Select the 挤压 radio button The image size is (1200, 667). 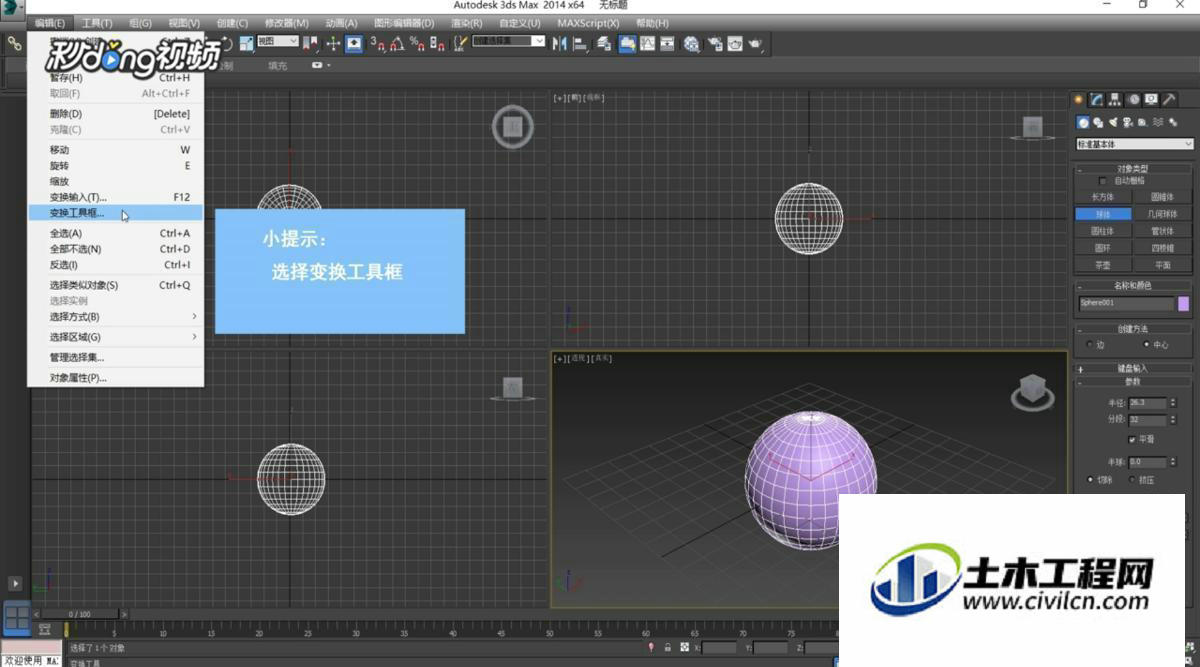click(x=1132, y=480)
